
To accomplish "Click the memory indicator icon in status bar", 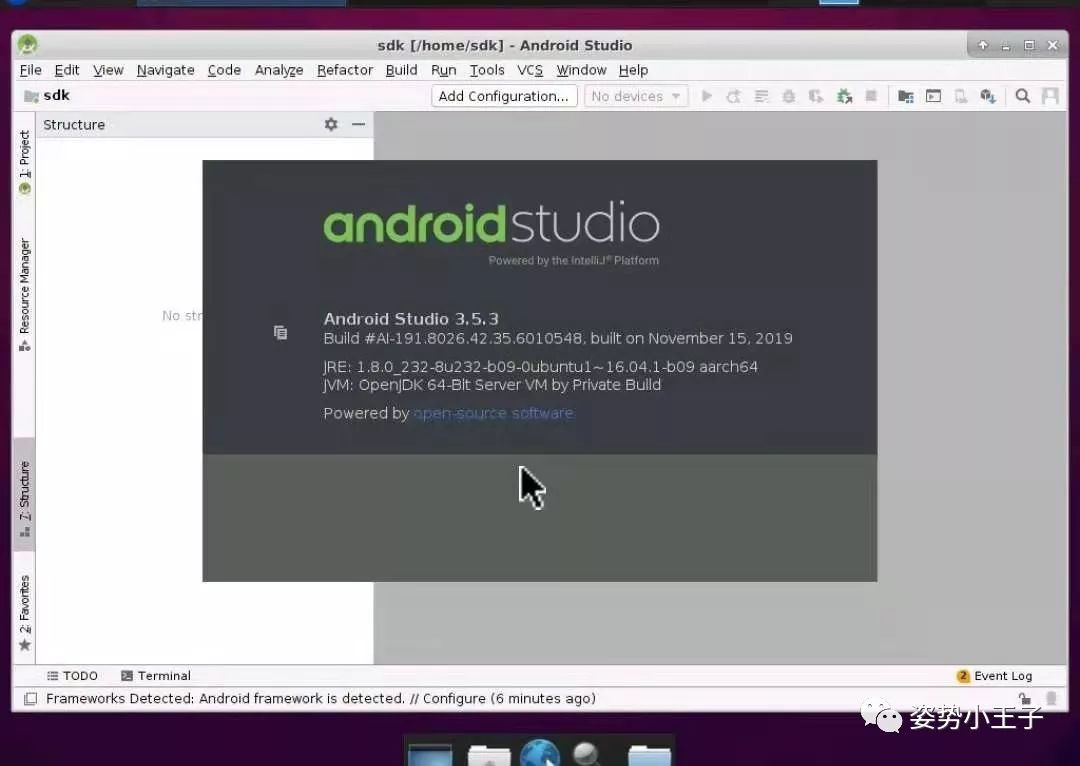I will tap(1051, 698).
